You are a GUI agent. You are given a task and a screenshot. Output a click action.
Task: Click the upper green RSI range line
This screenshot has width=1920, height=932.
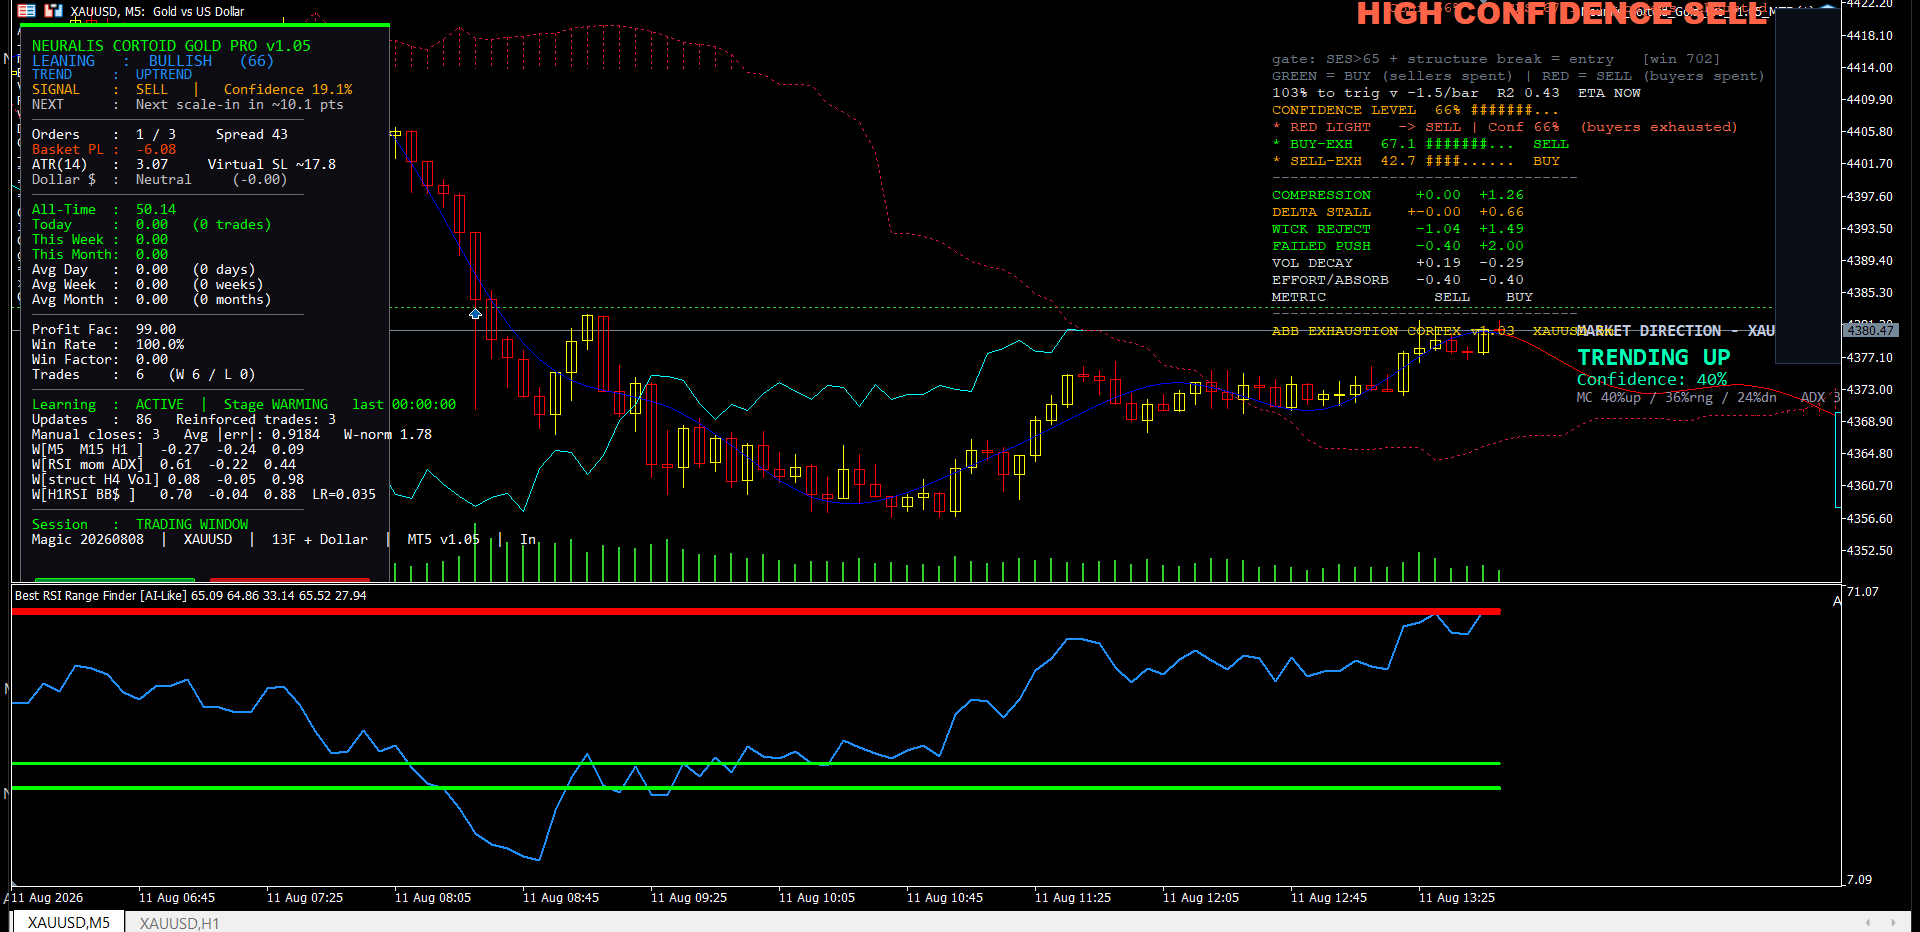[756, 764]
